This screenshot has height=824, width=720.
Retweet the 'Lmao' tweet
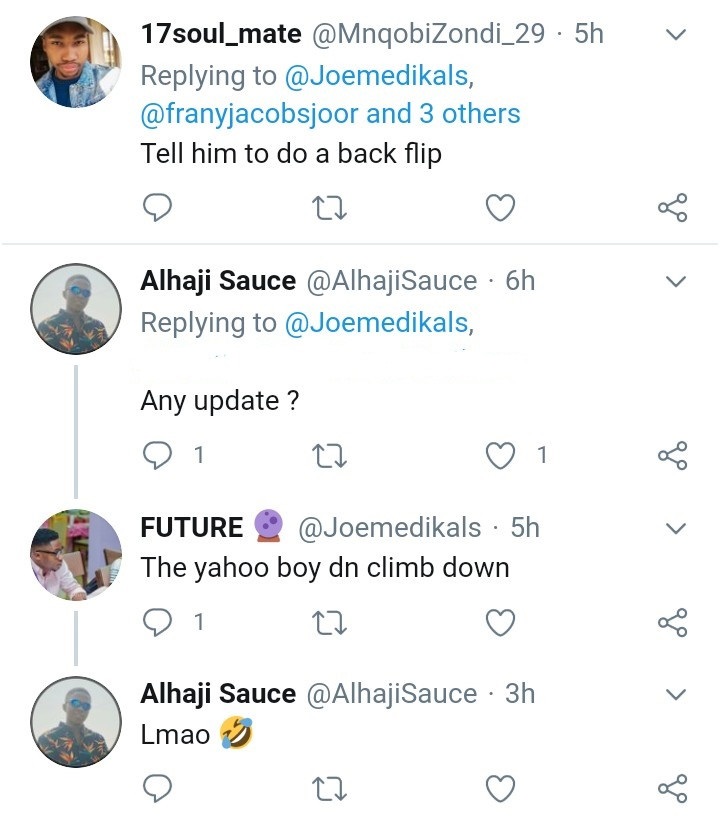[329, 788]
